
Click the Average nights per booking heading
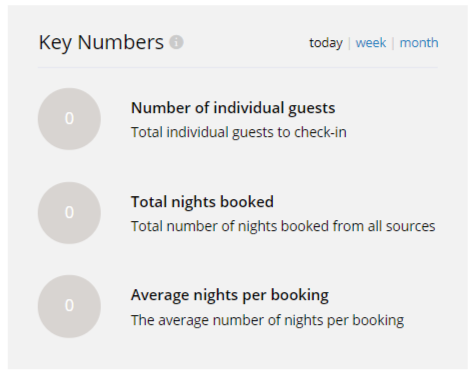230,295
